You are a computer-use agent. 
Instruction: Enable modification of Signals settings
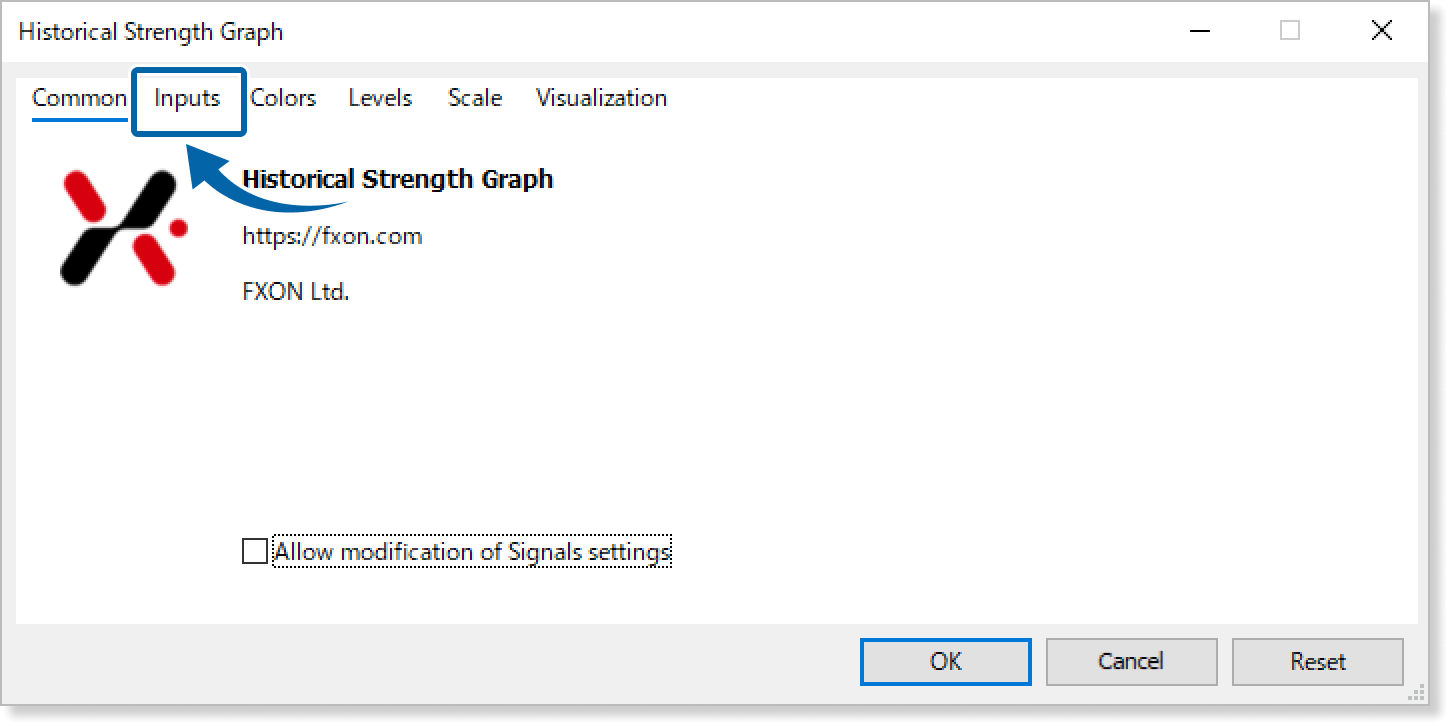tap(254, 551)
